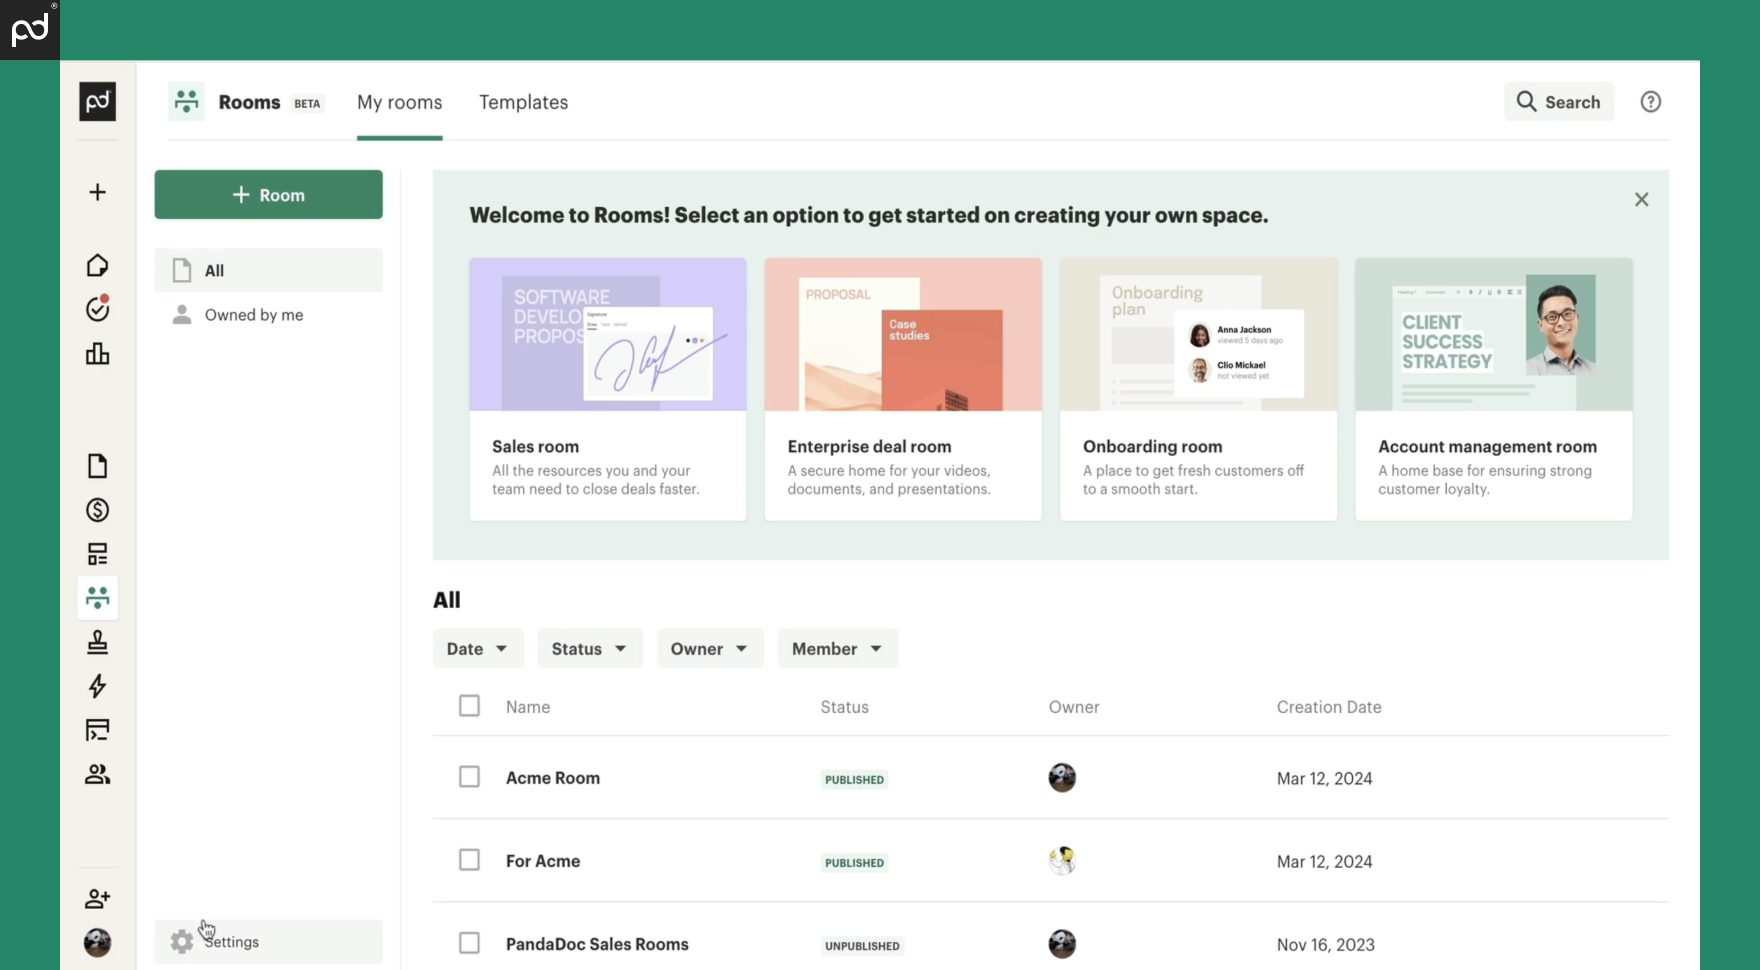Click the Creation Date column header
This screenshot has height=970, width=1760.
tap(1329, 707)
